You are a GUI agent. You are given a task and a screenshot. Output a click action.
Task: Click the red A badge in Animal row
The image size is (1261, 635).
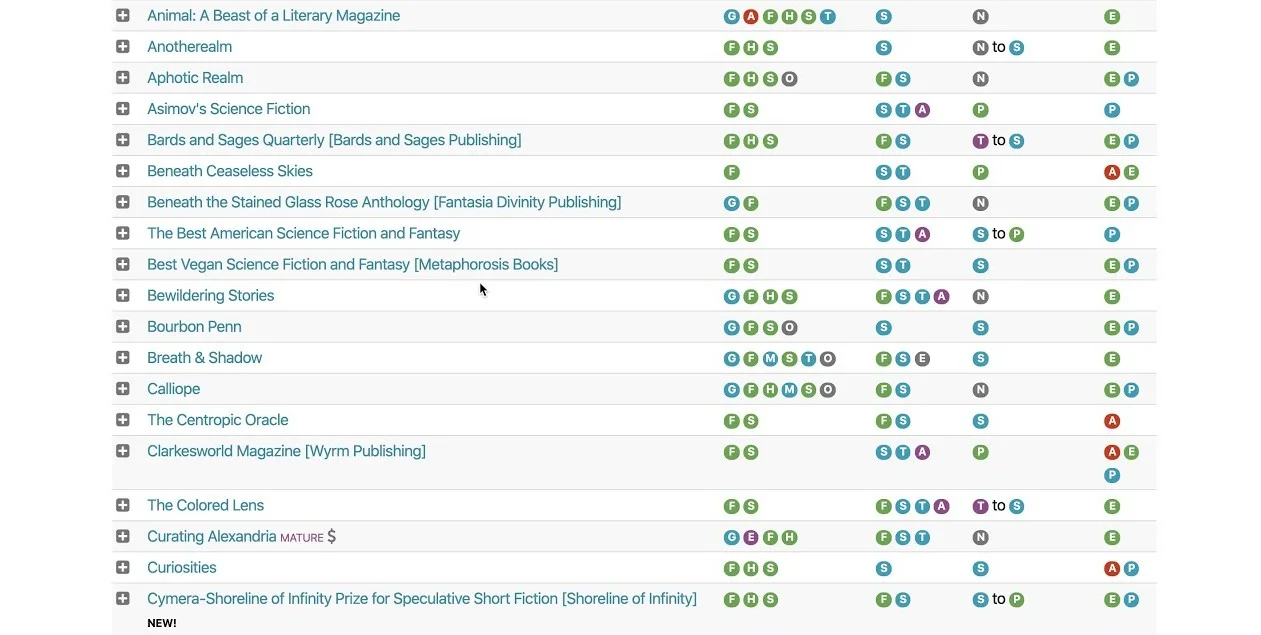pyautogui.click(x=751, y=17)
